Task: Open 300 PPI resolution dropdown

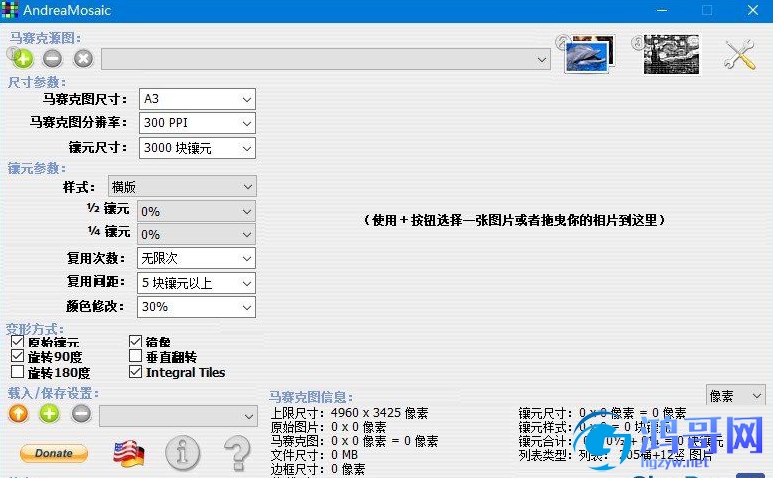Action: (x=197, y=123)
